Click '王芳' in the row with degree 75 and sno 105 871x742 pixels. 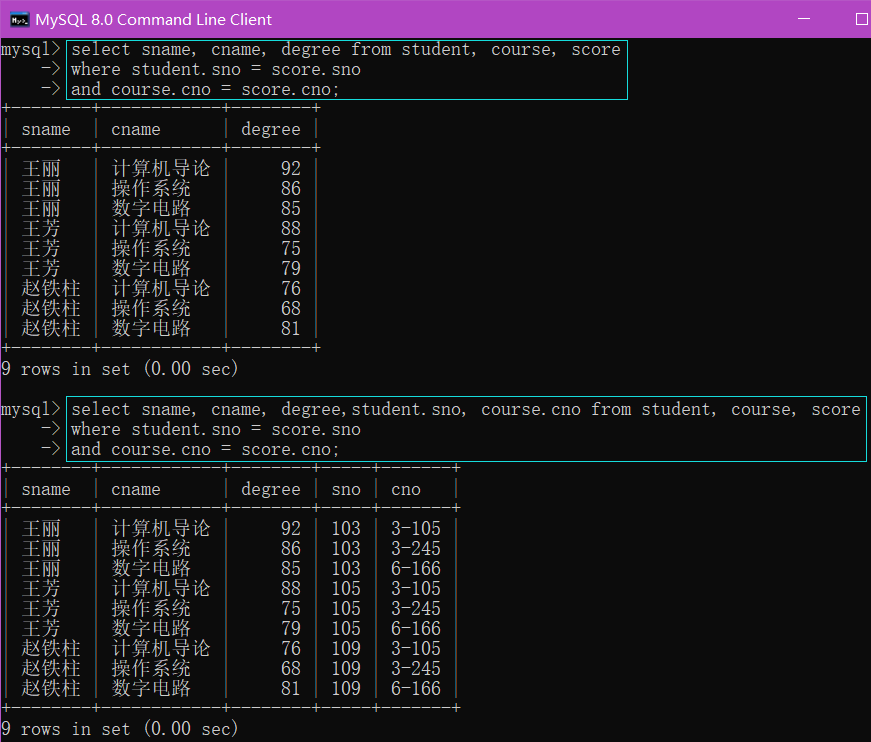point(41,608)
